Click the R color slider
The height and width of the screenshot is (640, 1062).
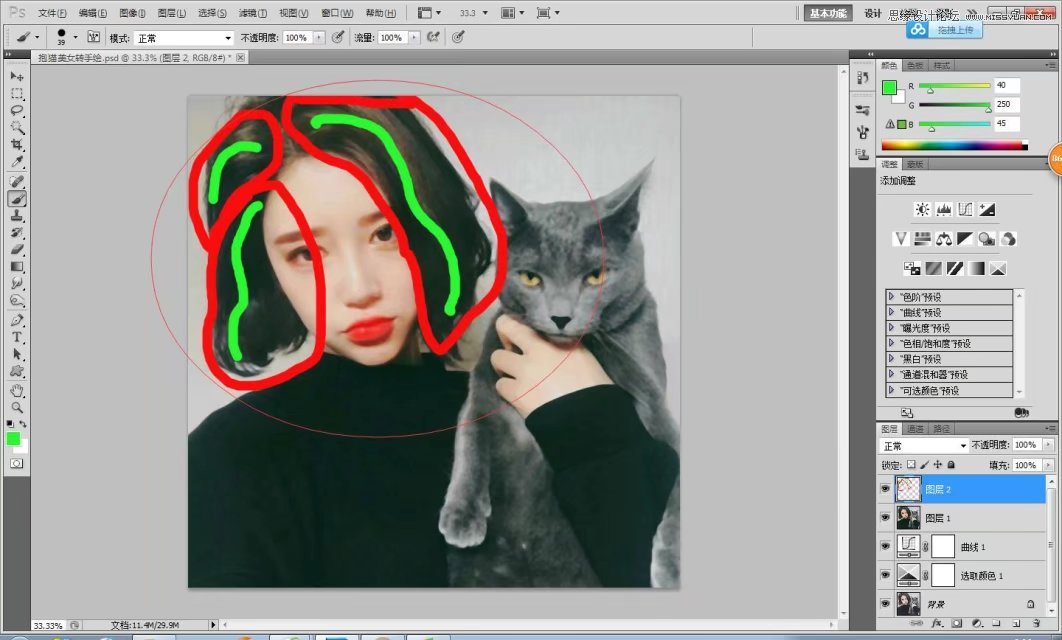pos(954,85)
